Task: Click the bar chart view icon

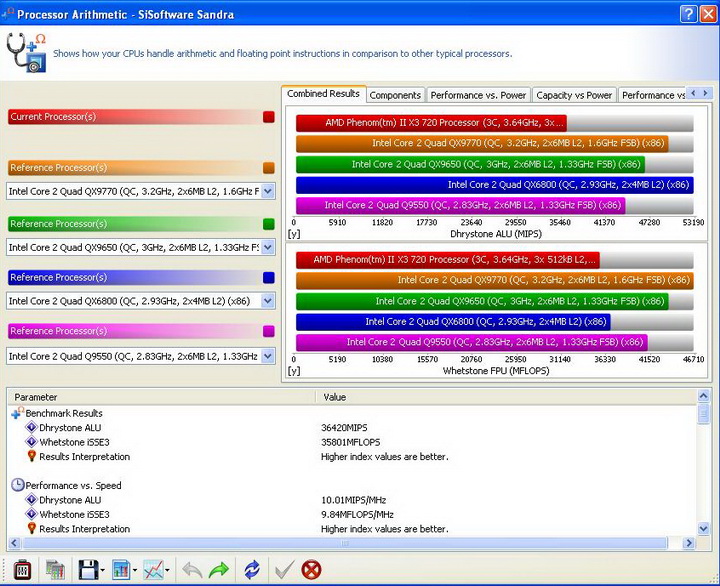Action: coord(121,570)
